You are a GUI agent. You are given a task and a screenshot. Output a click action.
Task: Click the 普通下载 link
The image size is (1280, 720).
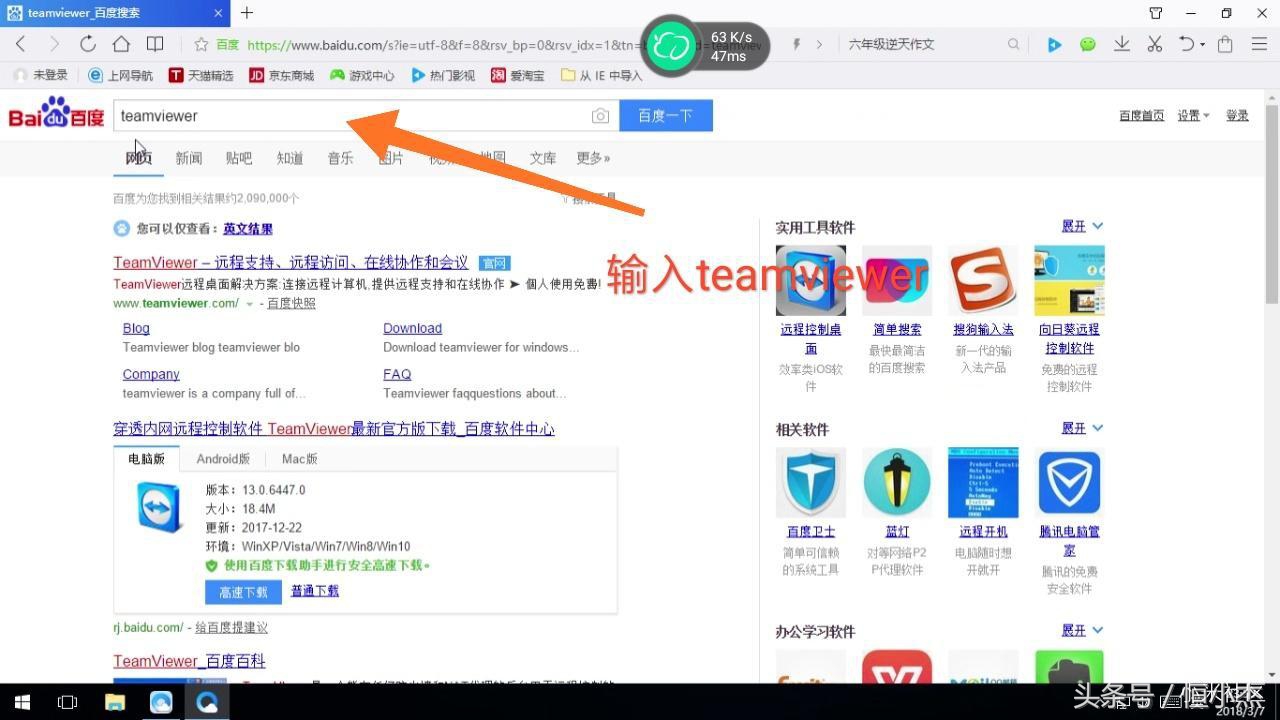click(x=315, y=591)
